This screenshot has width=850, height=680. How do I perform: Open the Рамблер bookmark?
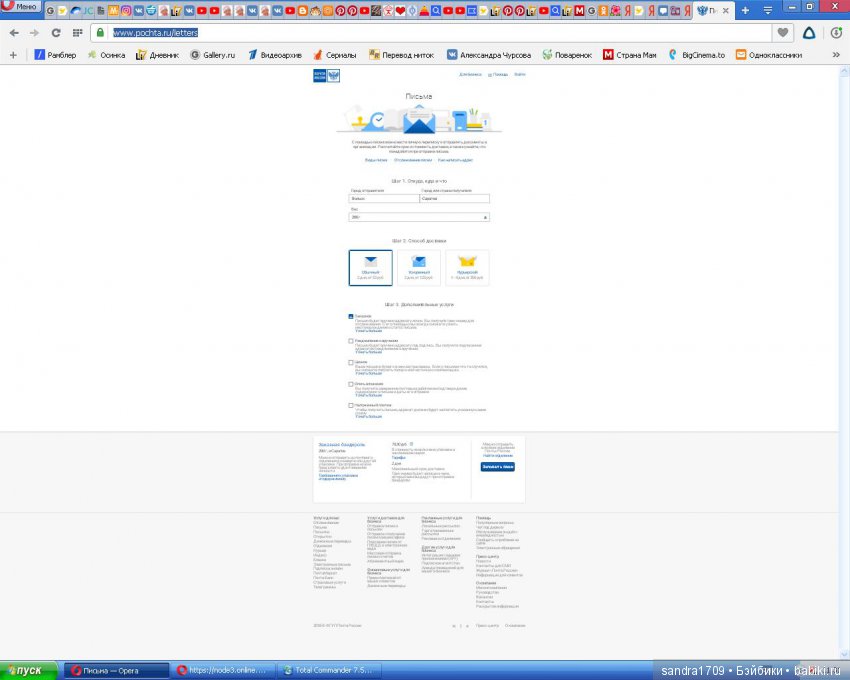click(55, 55)
